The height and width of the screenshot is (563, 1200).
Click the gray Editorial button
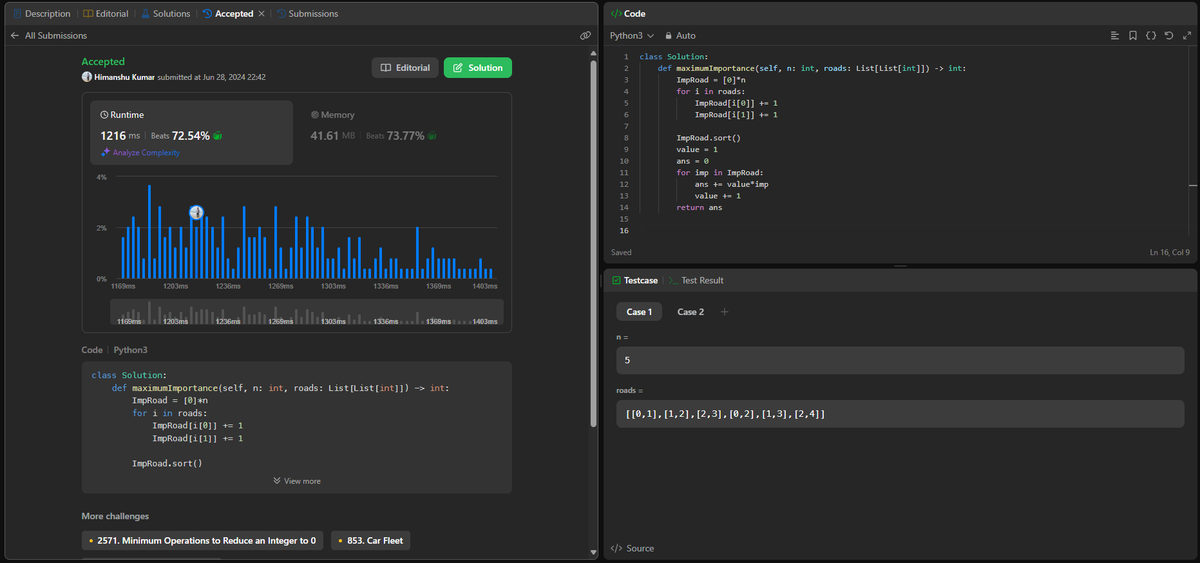pos(405,67)
